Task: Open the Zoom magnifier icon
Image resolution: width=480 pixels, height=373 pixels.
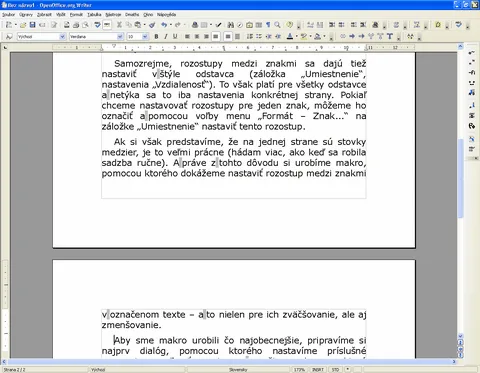Action: coord(277,25)
